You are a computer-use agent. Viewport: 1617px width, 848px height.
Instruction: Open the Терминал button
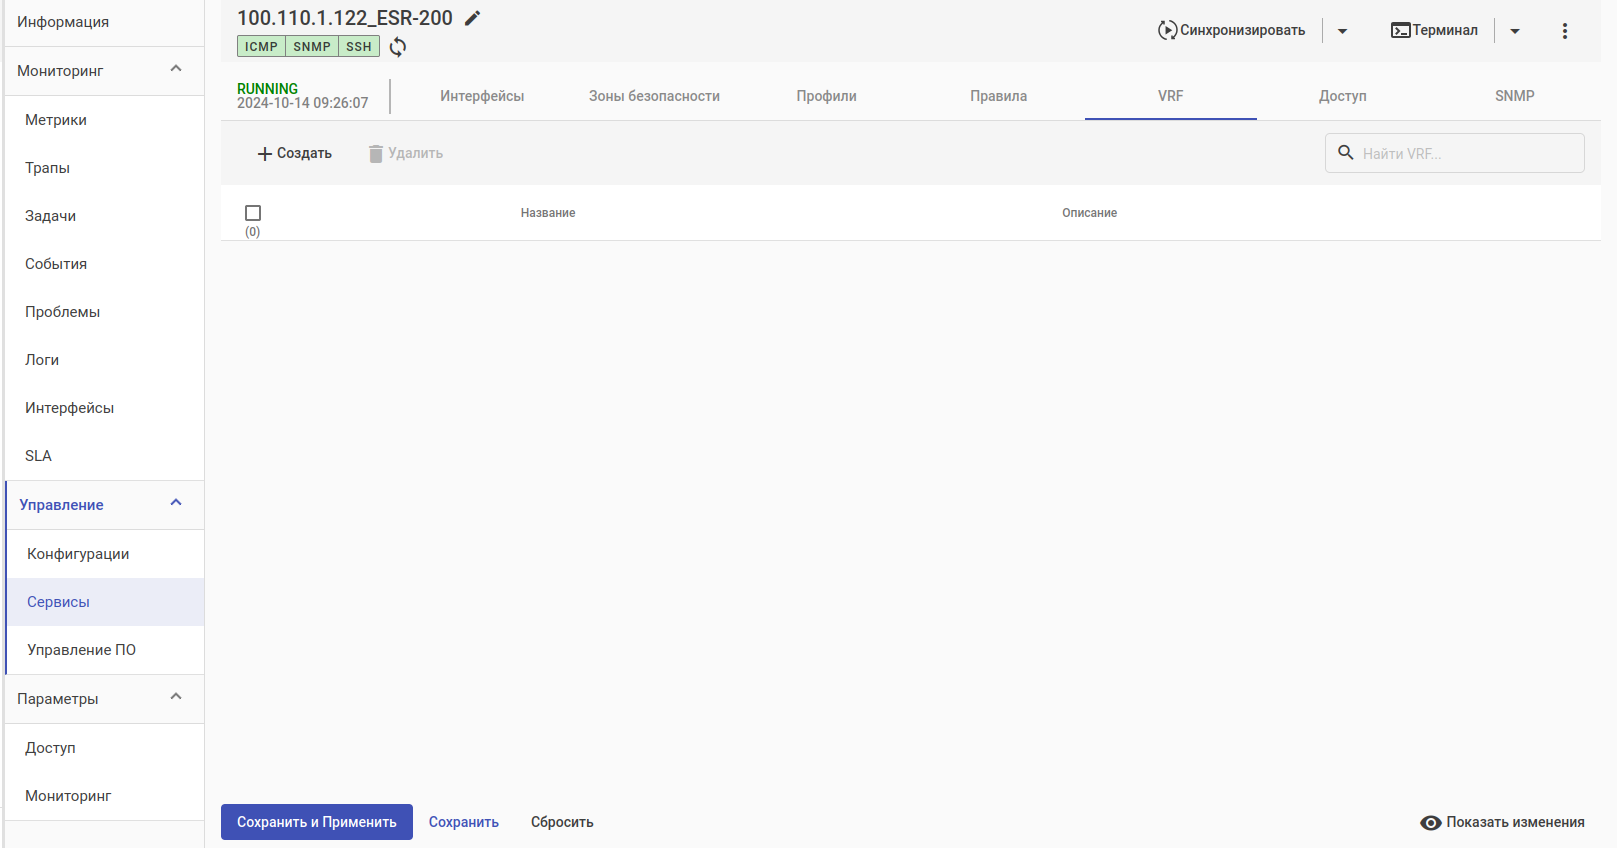[1435, 31]
